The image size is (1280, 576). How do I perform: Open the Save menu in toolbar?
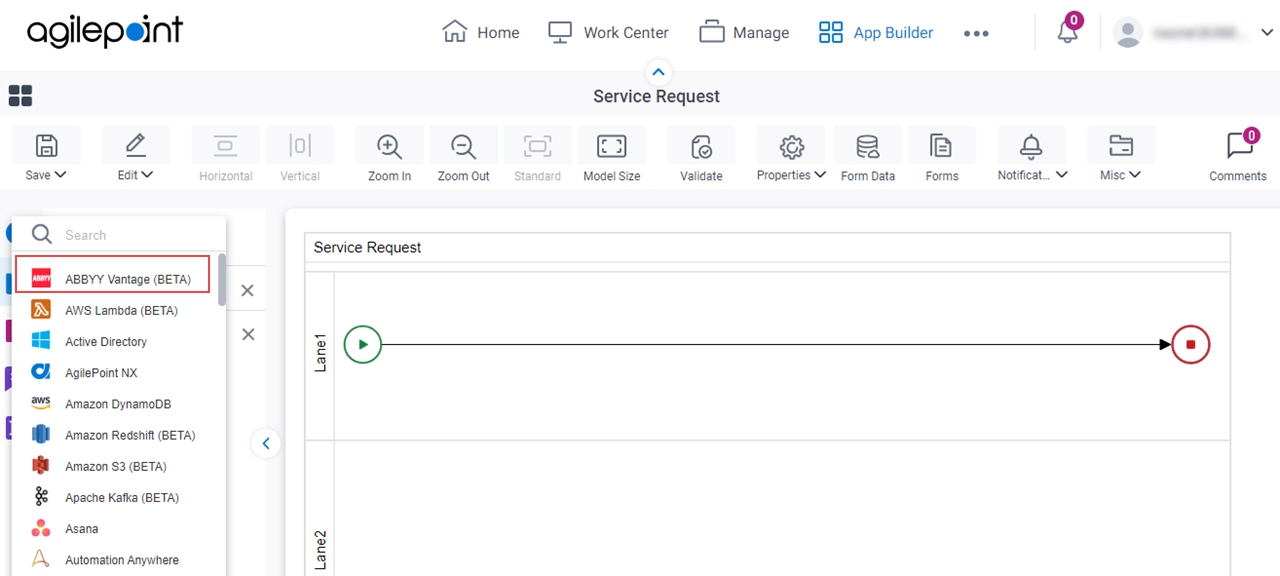click(x=46, y=156)
